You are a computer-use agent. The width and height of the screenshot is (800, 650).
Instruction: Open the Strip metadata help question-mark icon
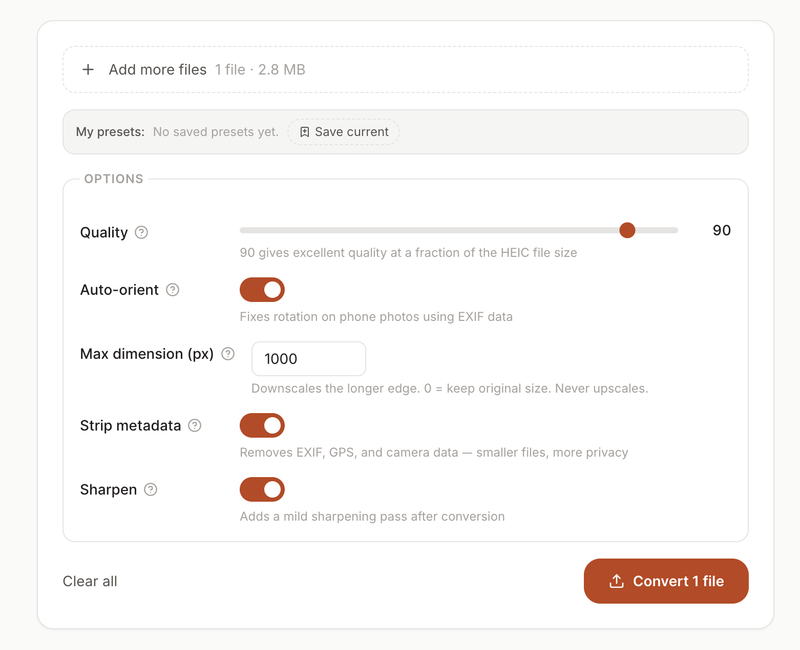(x=195, y=426)
